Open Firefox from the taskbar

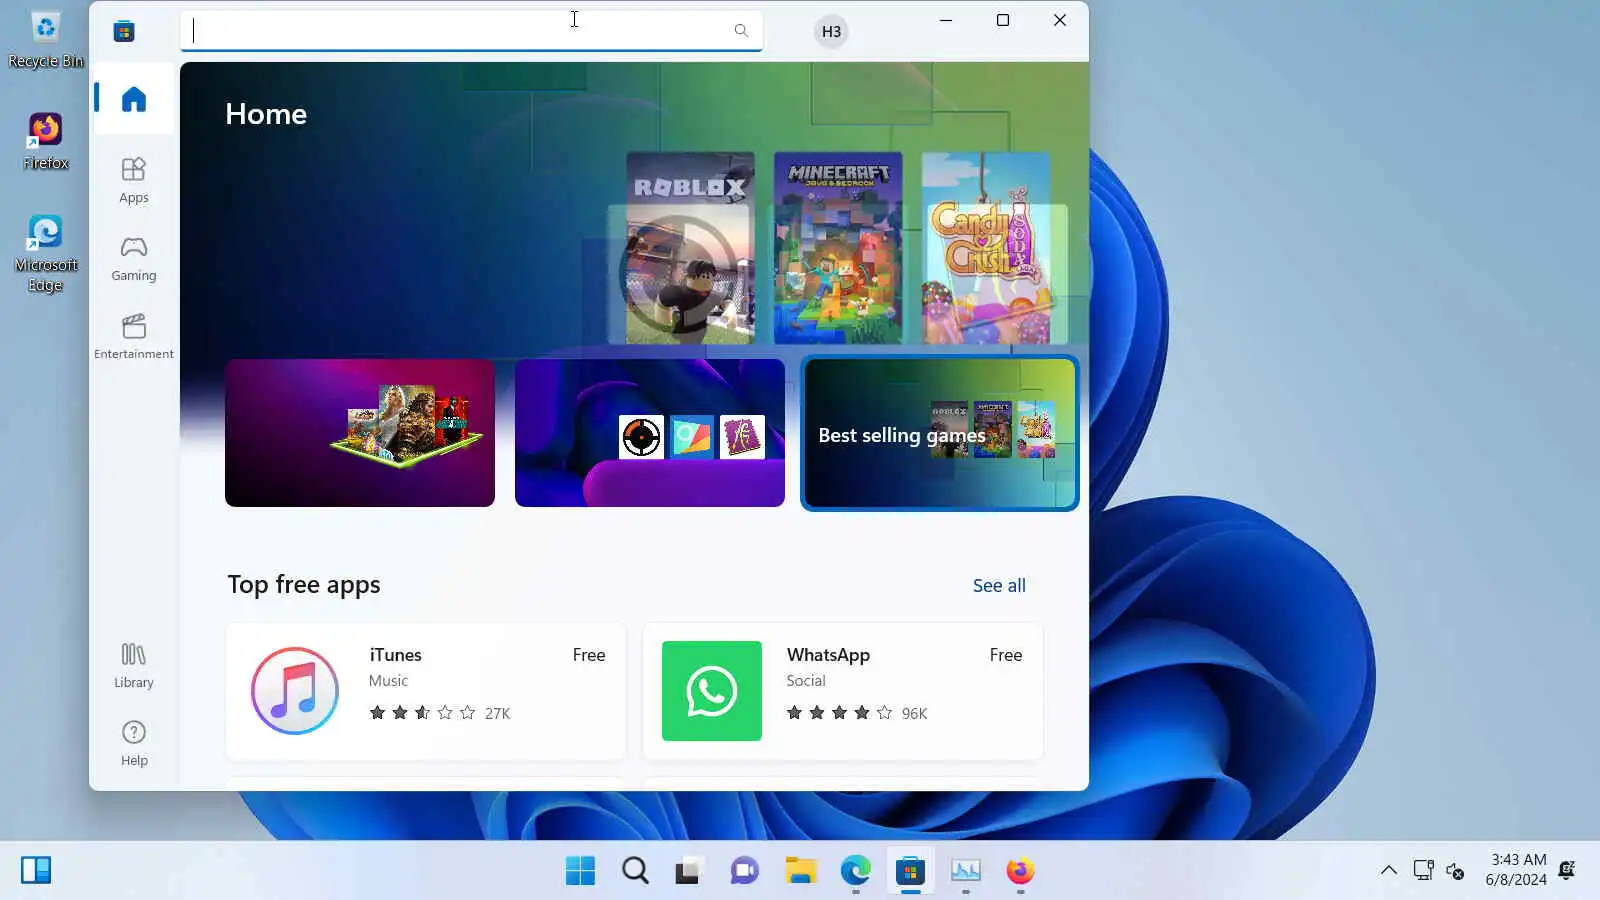[1020, 871]
